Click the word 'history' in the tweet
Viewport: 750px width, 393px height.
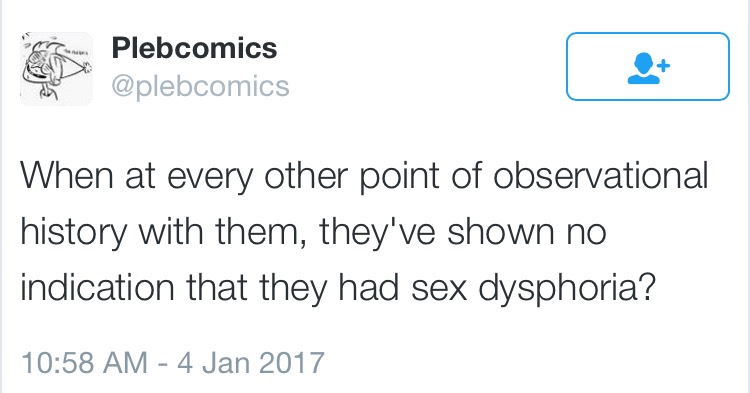74,232
